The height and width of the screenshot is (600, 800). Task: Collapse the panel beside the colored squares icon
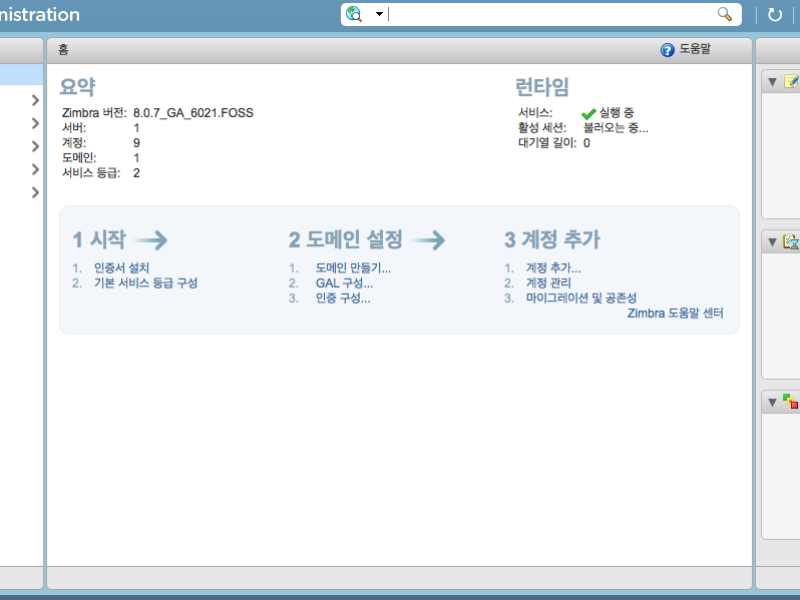click(772, 403)
